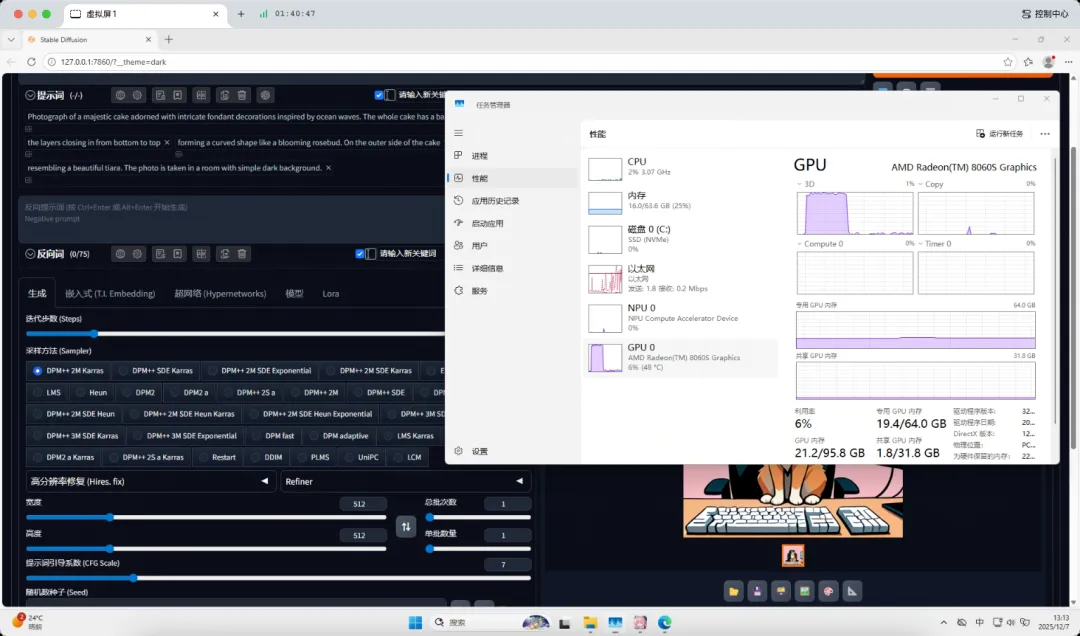This screenshot has width=1080, height=636.
Task: Open 设置 in Task Manager
Action: click(x=479, y=451)
